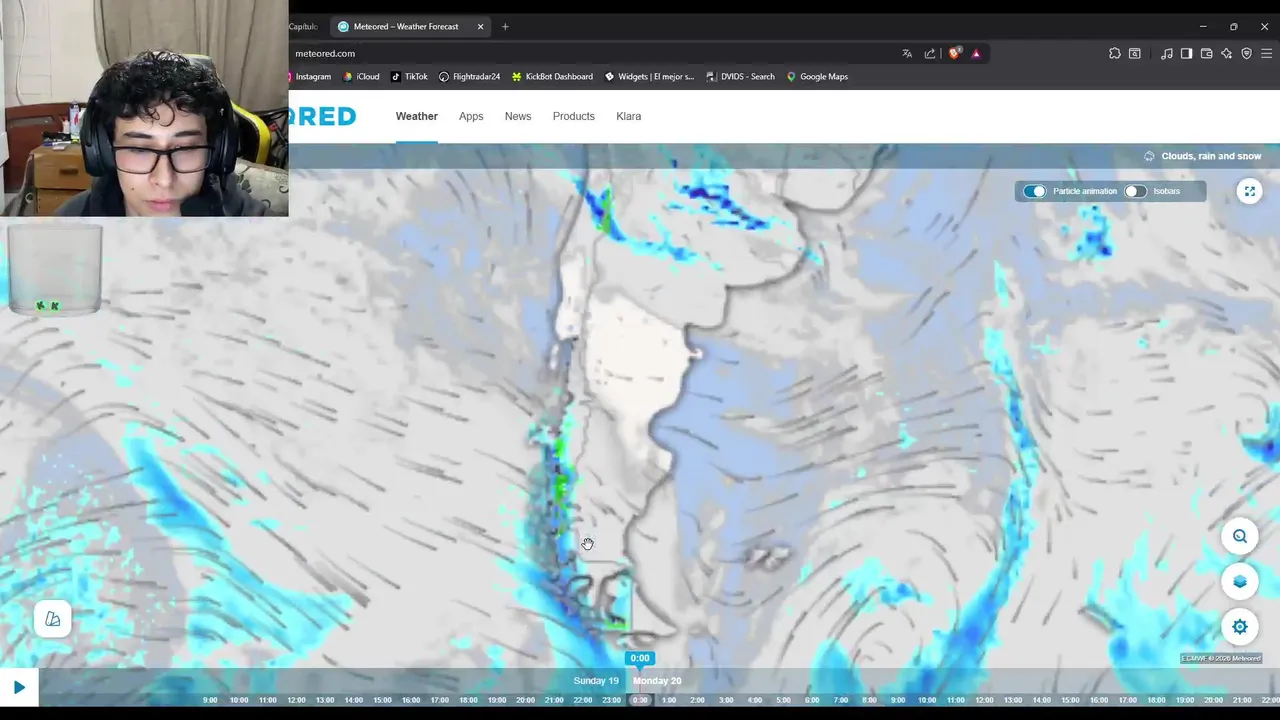The width and height of the screenshot is (1280, 720).
Task: Open the Brave Wallet icon
Action: tap(1206, 54)
